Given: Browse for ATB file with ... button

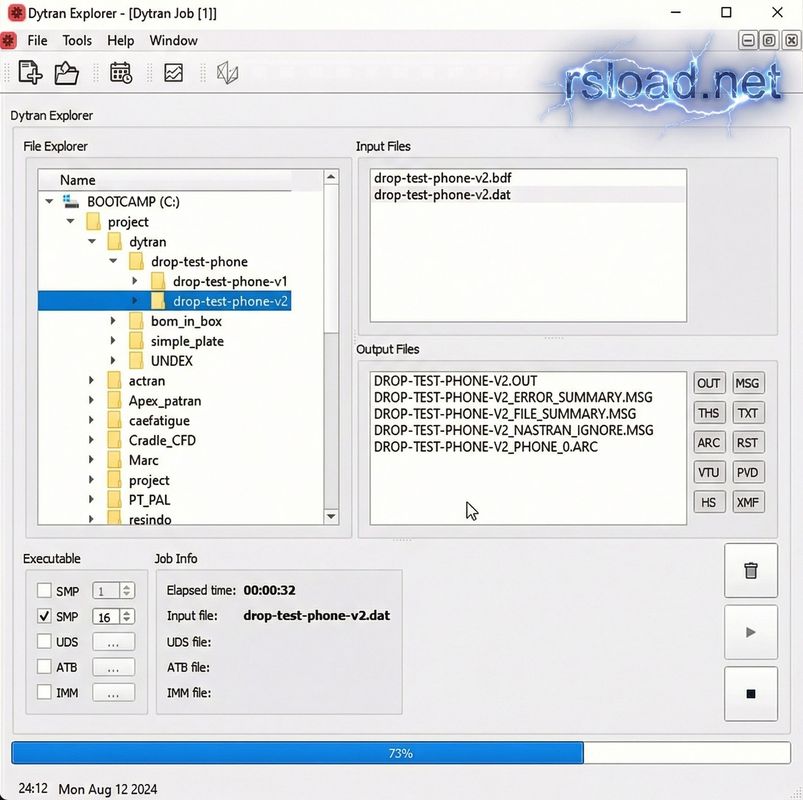Looking at the screenshot, I should pos(113,667).
